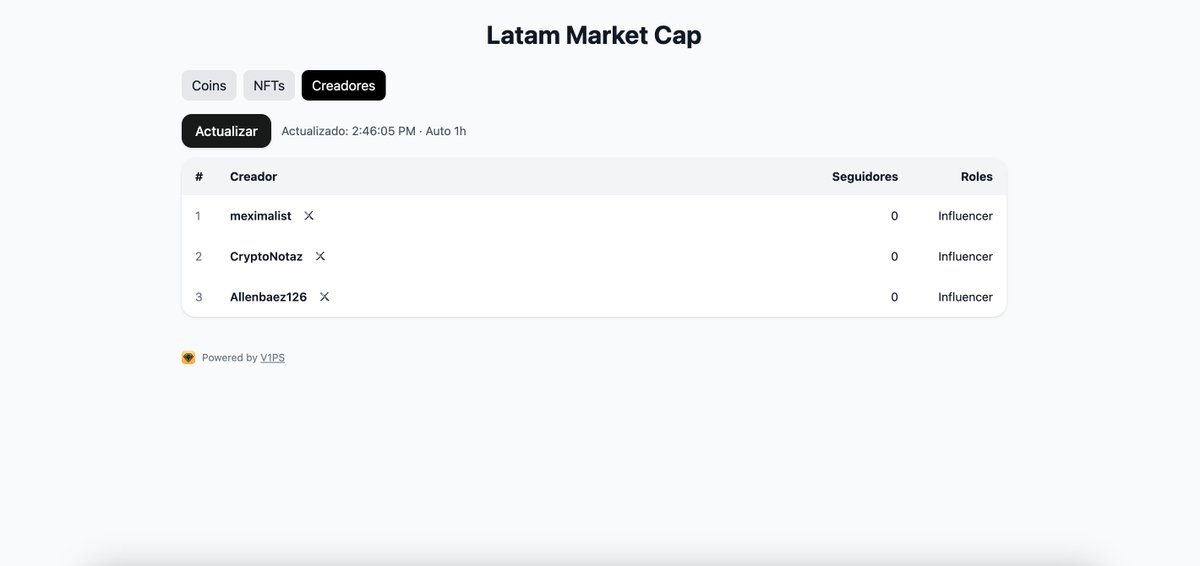The width and height of the screenshot is (1200, 566).
Task: Follow the V1PS link in the footer
Action: point(272,358)
